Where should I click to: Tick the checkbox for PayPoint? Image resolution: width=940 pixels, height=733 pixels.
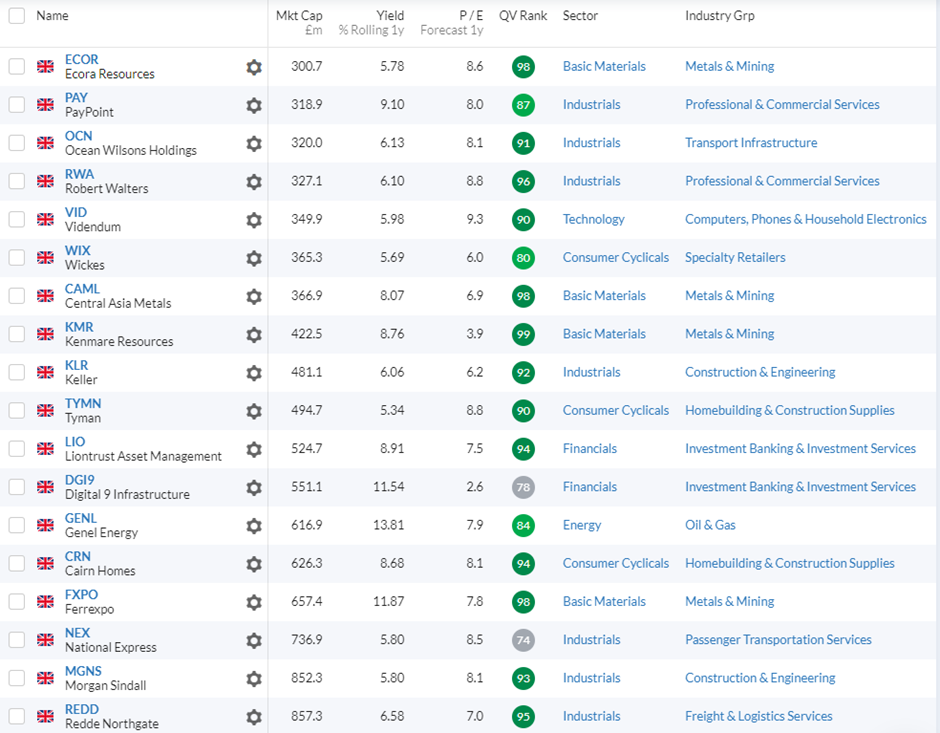click(17, 105)
